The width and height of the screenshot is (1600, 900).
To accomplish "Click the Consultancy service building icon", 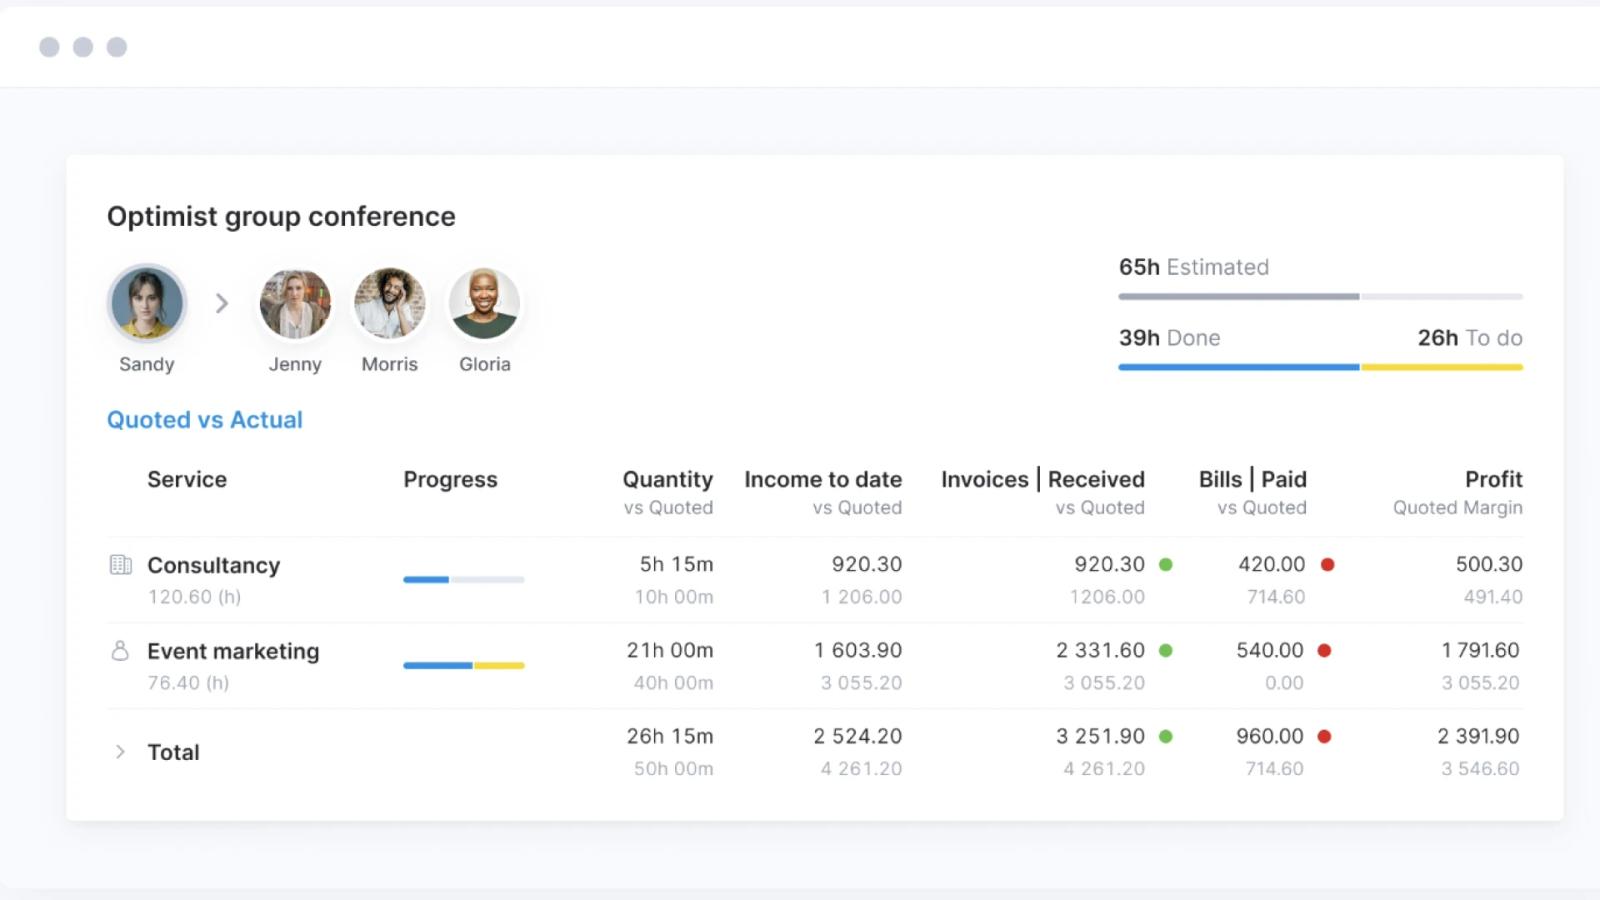I will [120, 565].
